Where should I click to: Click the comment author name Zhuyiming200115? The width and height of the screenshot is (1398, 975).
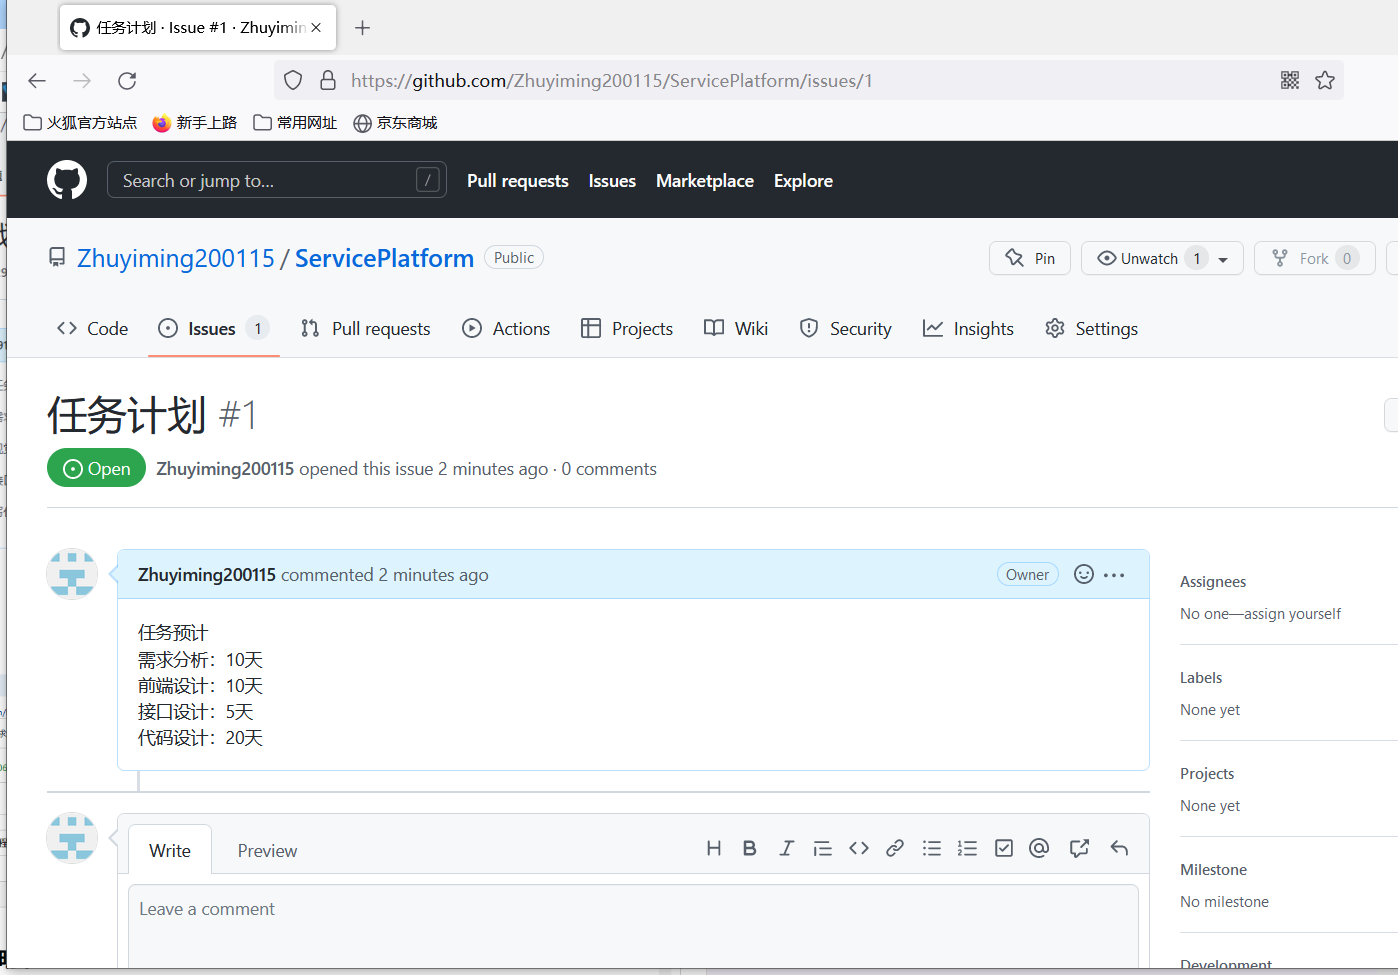[207, 574]
